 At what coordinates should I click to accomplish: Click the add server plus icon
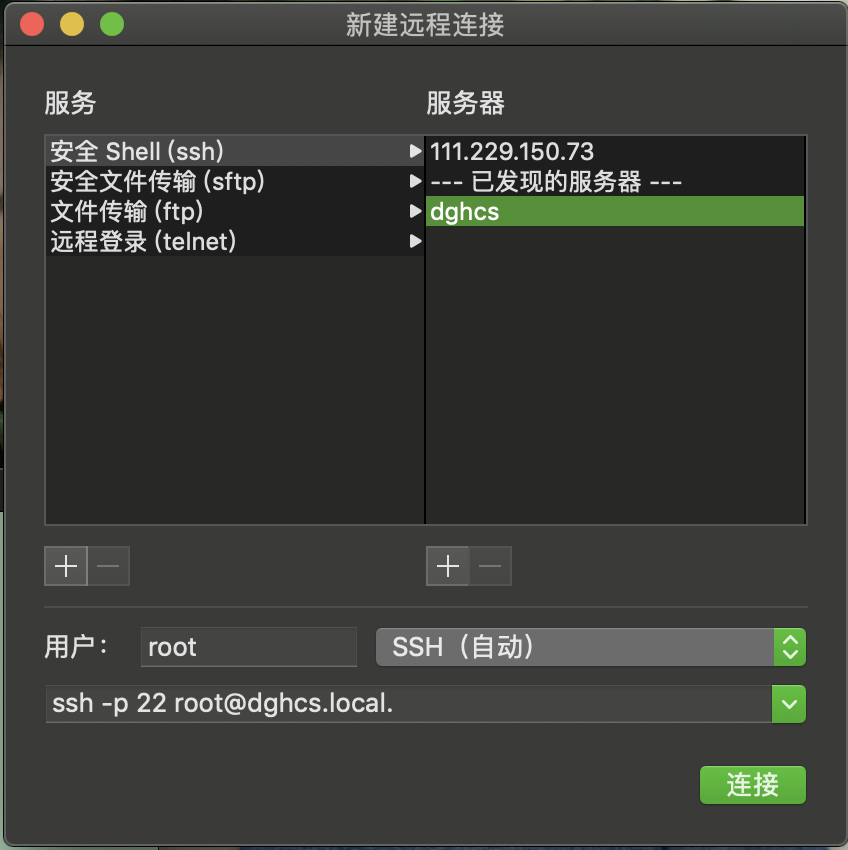click(x=447, y=566)
